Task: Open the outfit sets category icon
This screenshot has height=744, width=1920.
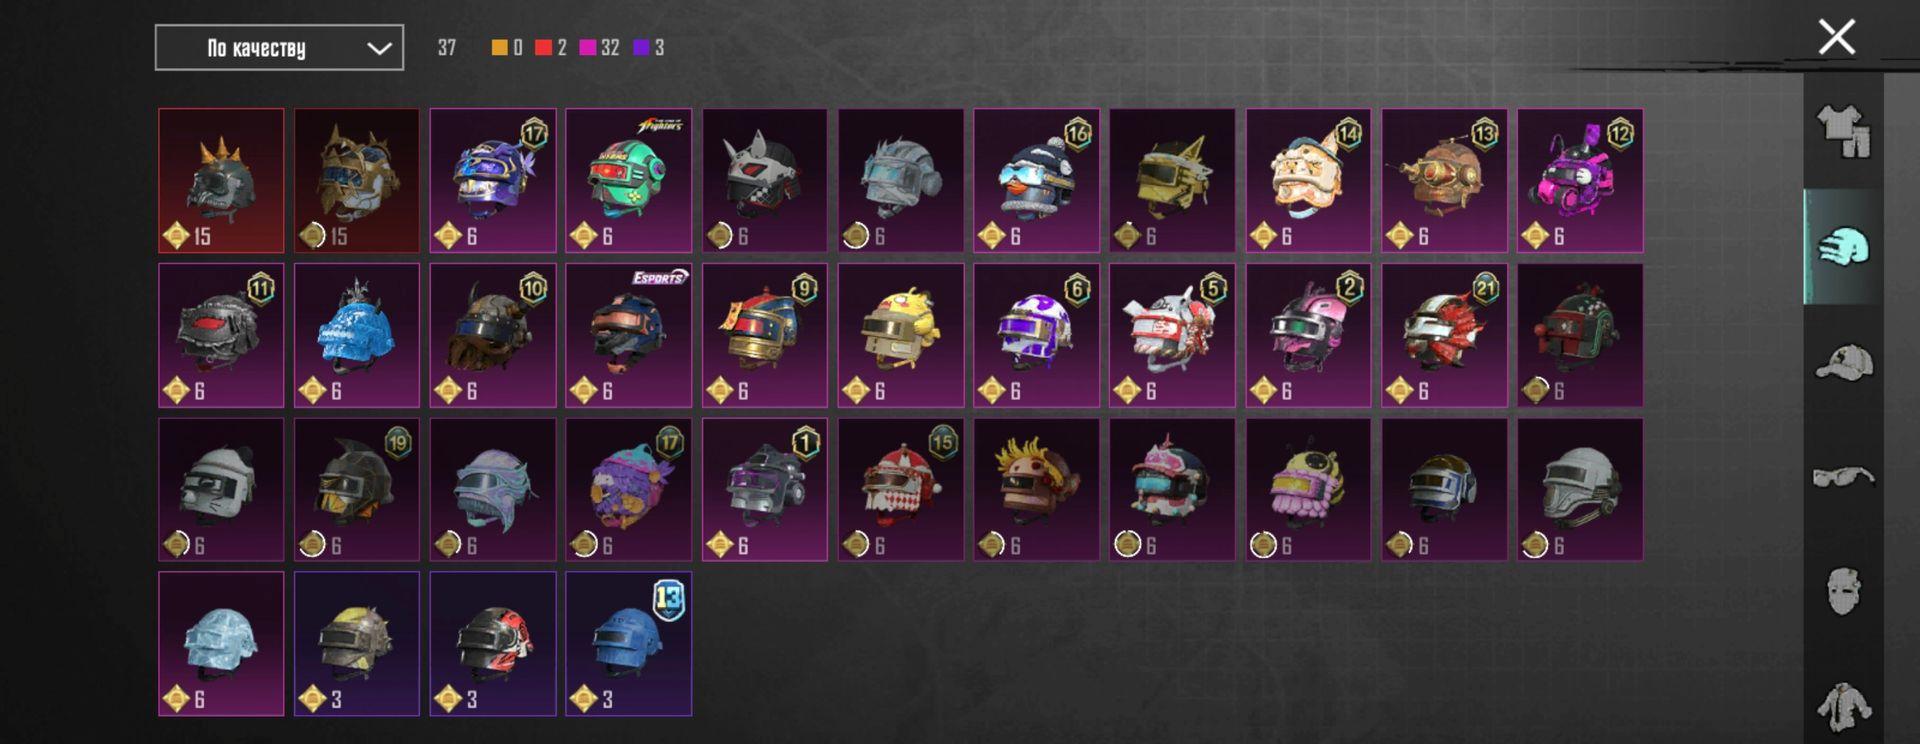Action: 1843,131
